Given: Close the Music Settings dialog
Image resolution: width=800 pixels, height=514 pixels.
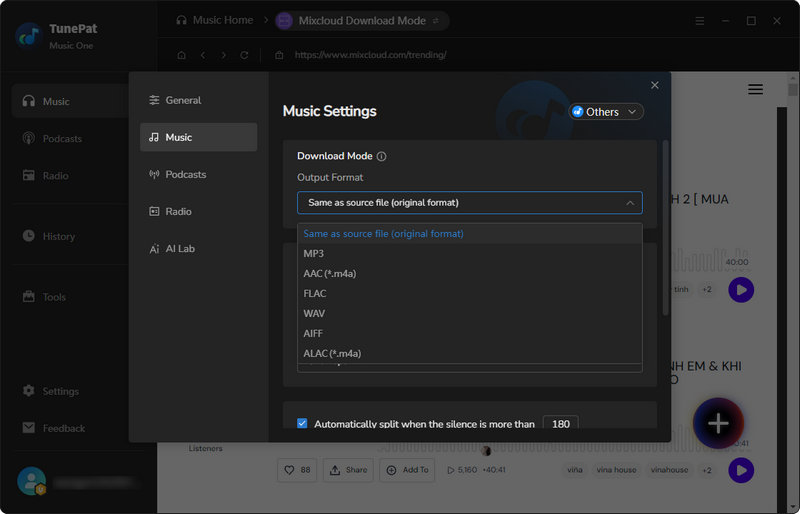Looking at the screenshot, I should (x=655, y=85).
